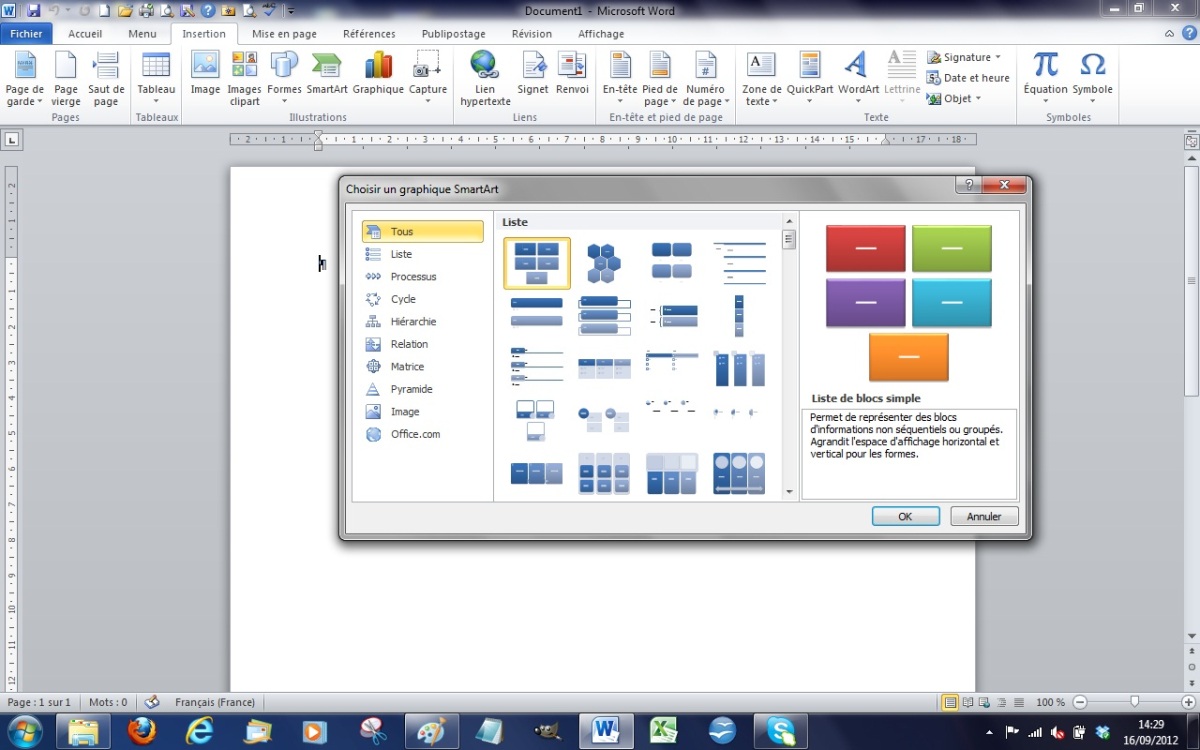Image resolution: width=1200 pixels, height=750 pixels.
Task: Click the SmartArt gallery up scroll arrow
Action: click(x=789, y=221)
